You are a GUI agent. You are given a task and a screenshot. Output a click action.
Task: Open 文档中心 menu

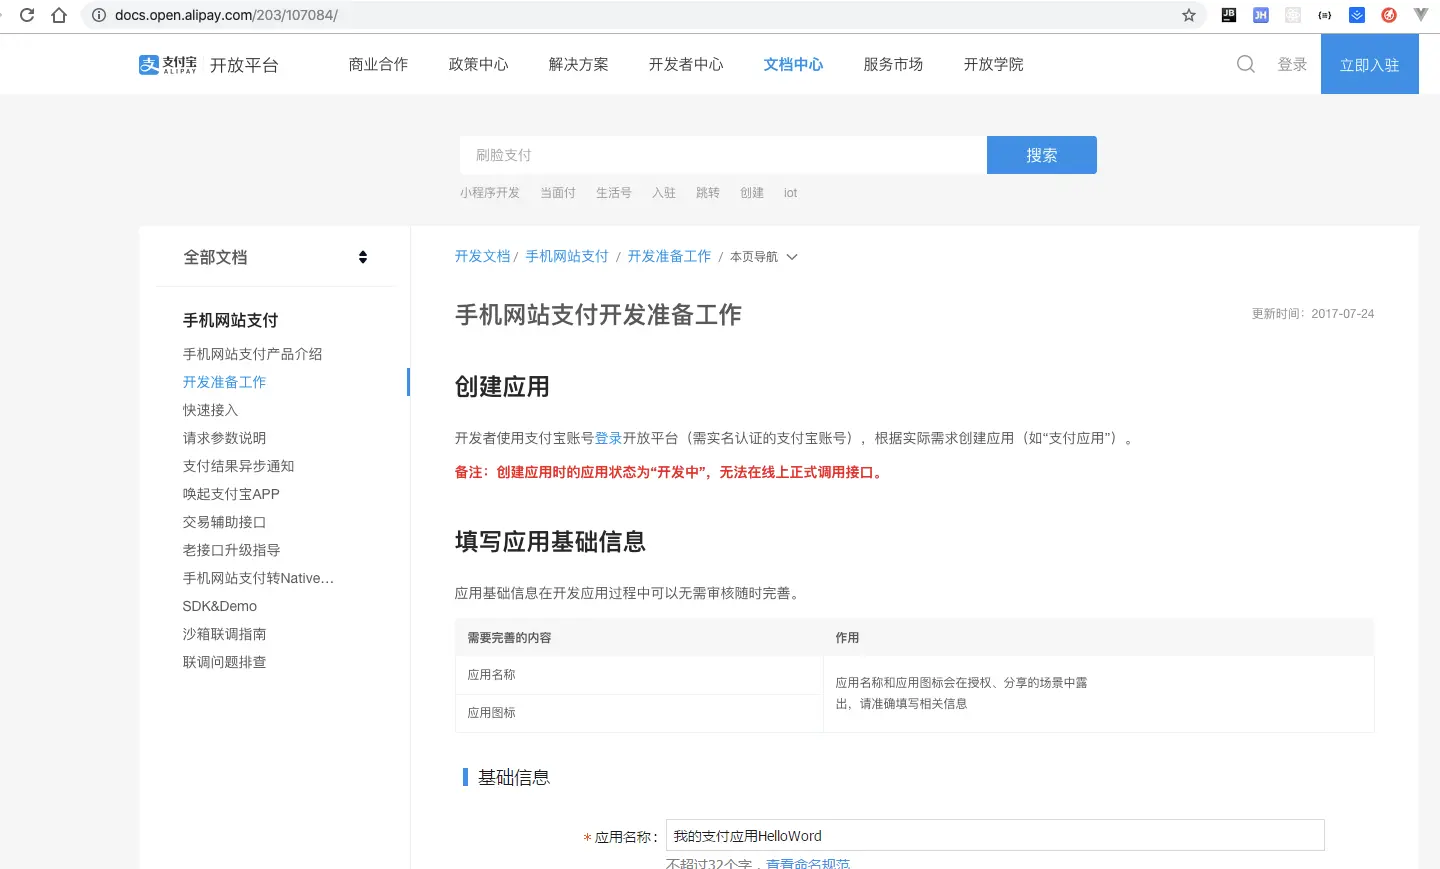point(794,64)
